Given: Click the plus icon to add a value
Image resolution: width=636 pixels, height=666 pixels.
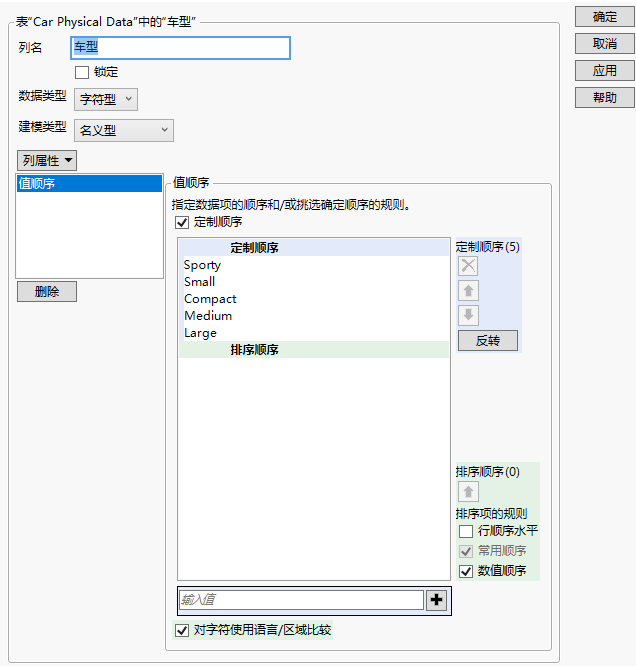Looking at the screenshot, I should pyautogui.click(x=436, y=600).
